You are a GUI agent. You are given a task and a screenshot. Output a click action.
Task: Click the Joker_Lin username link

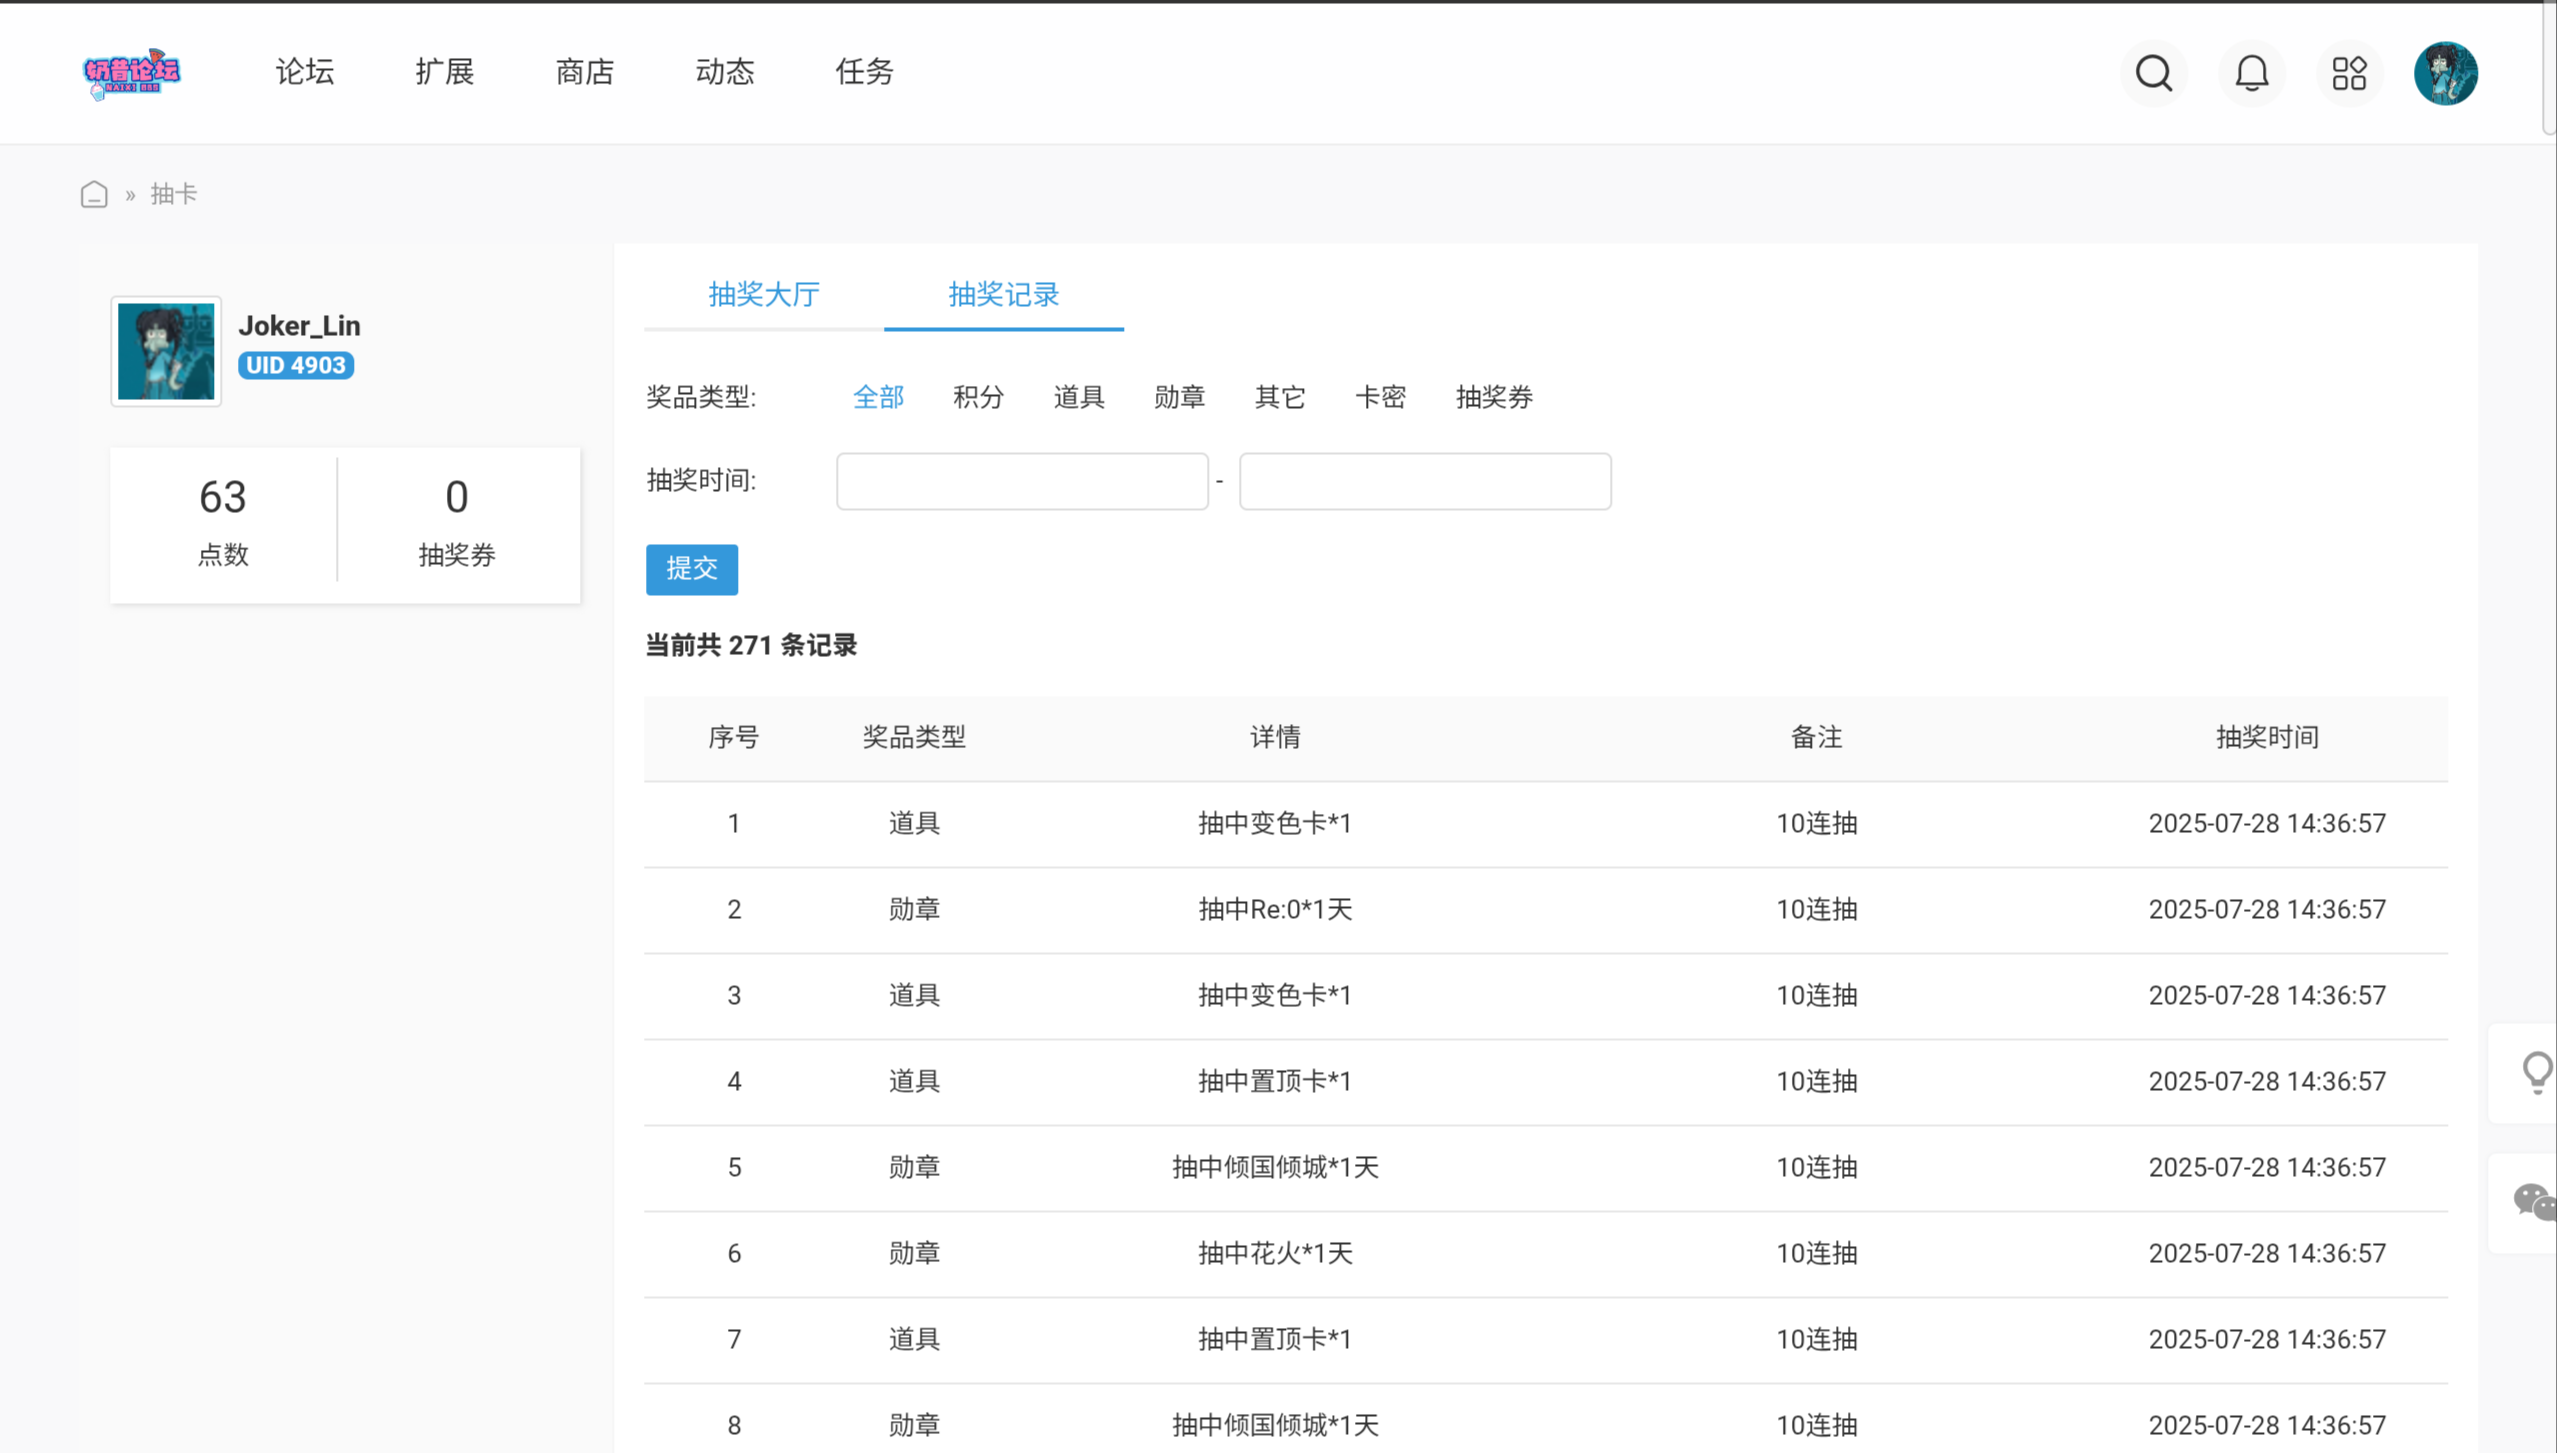(299, 326)
